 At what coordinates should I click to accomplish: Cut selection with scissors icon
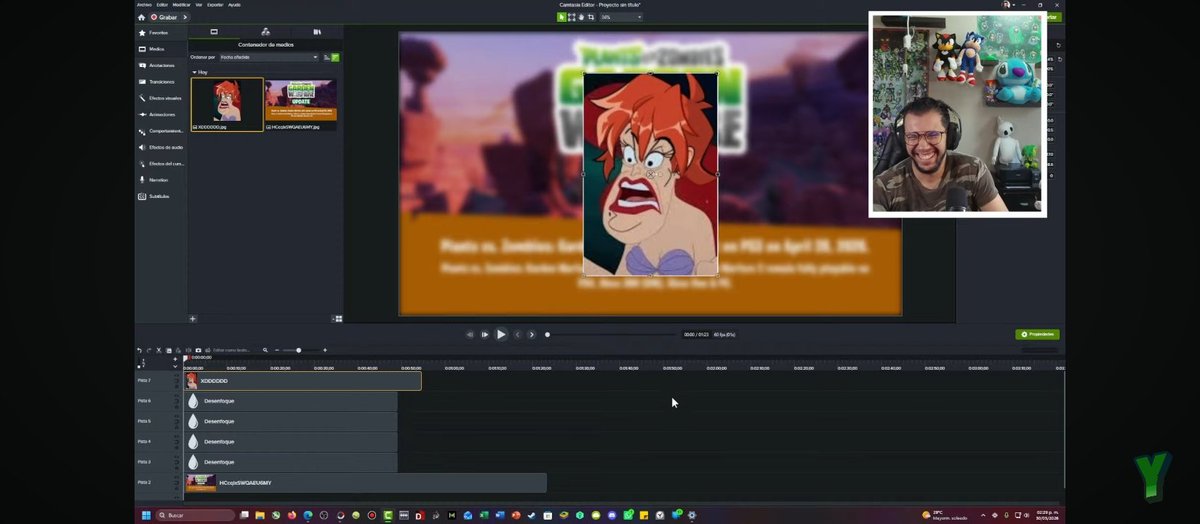[159, 350]
